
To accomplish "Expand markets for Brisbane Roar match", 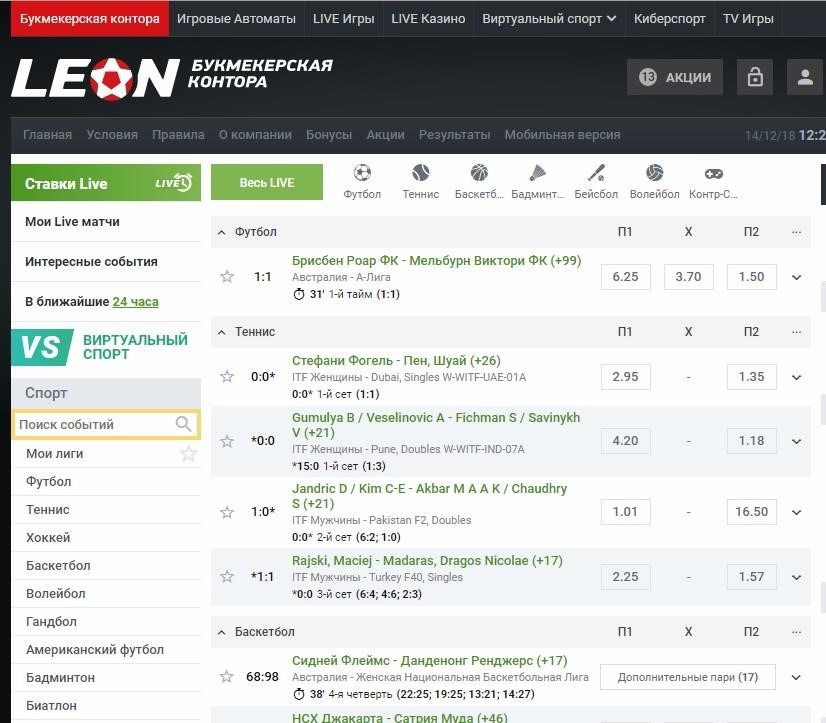I will click(796, 277).
